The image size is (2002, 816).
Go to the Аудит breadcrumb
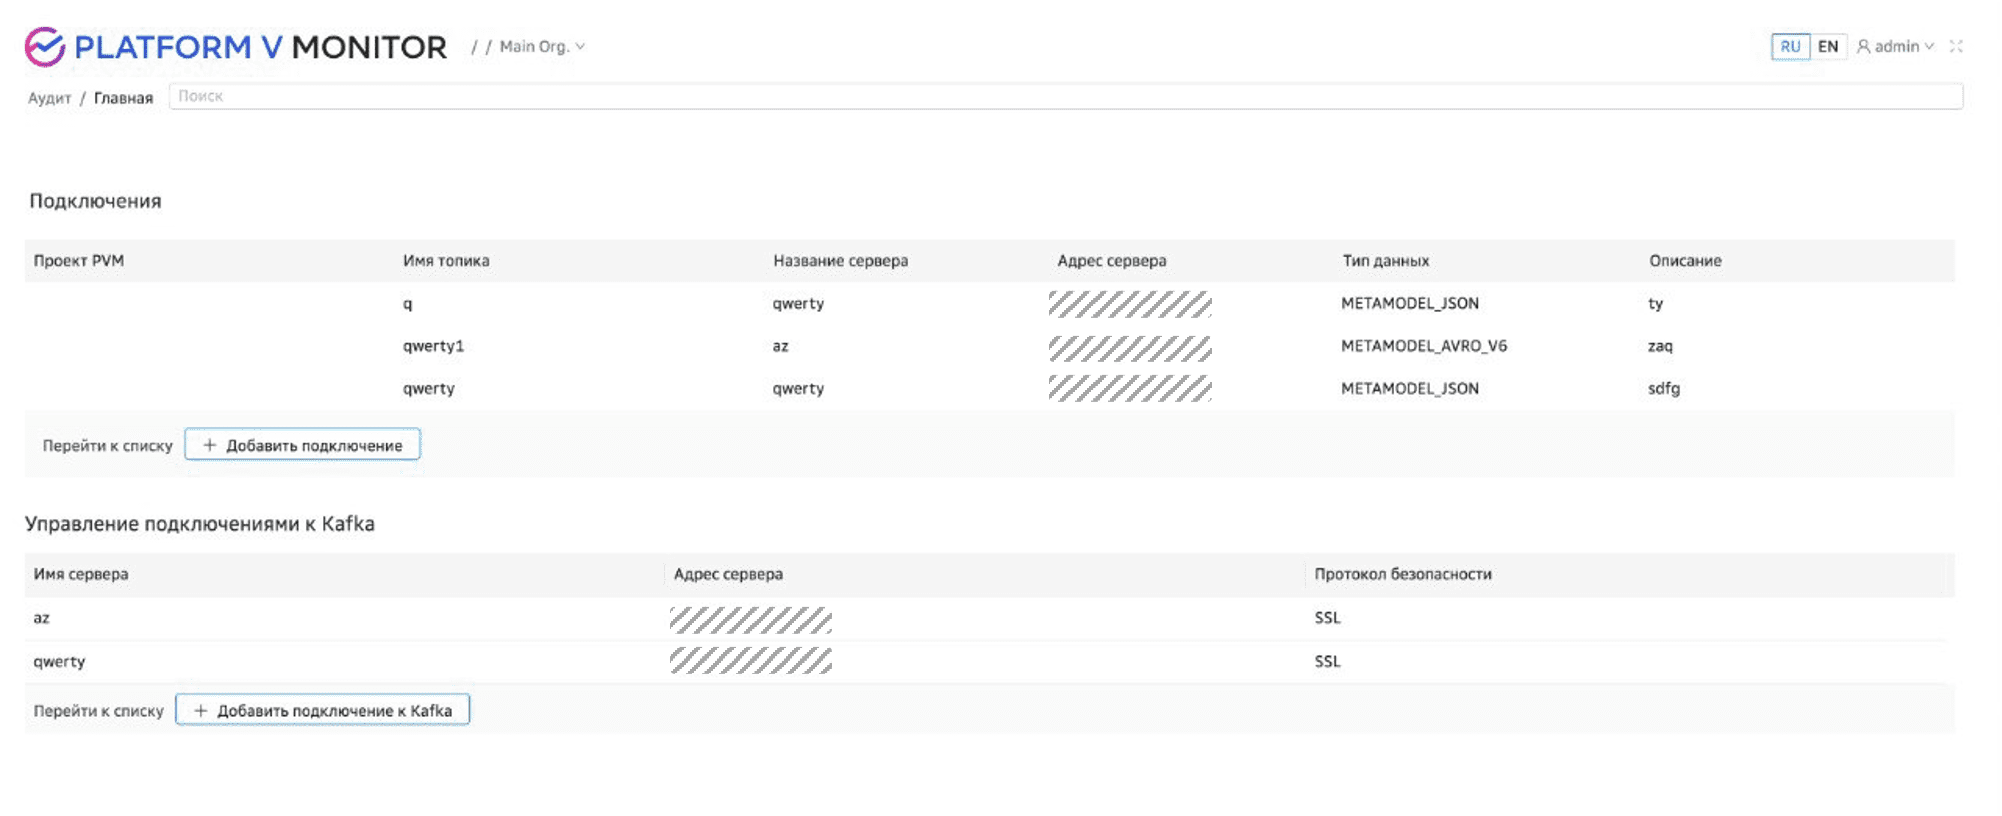pyautogui.click(x=49, y=98)
